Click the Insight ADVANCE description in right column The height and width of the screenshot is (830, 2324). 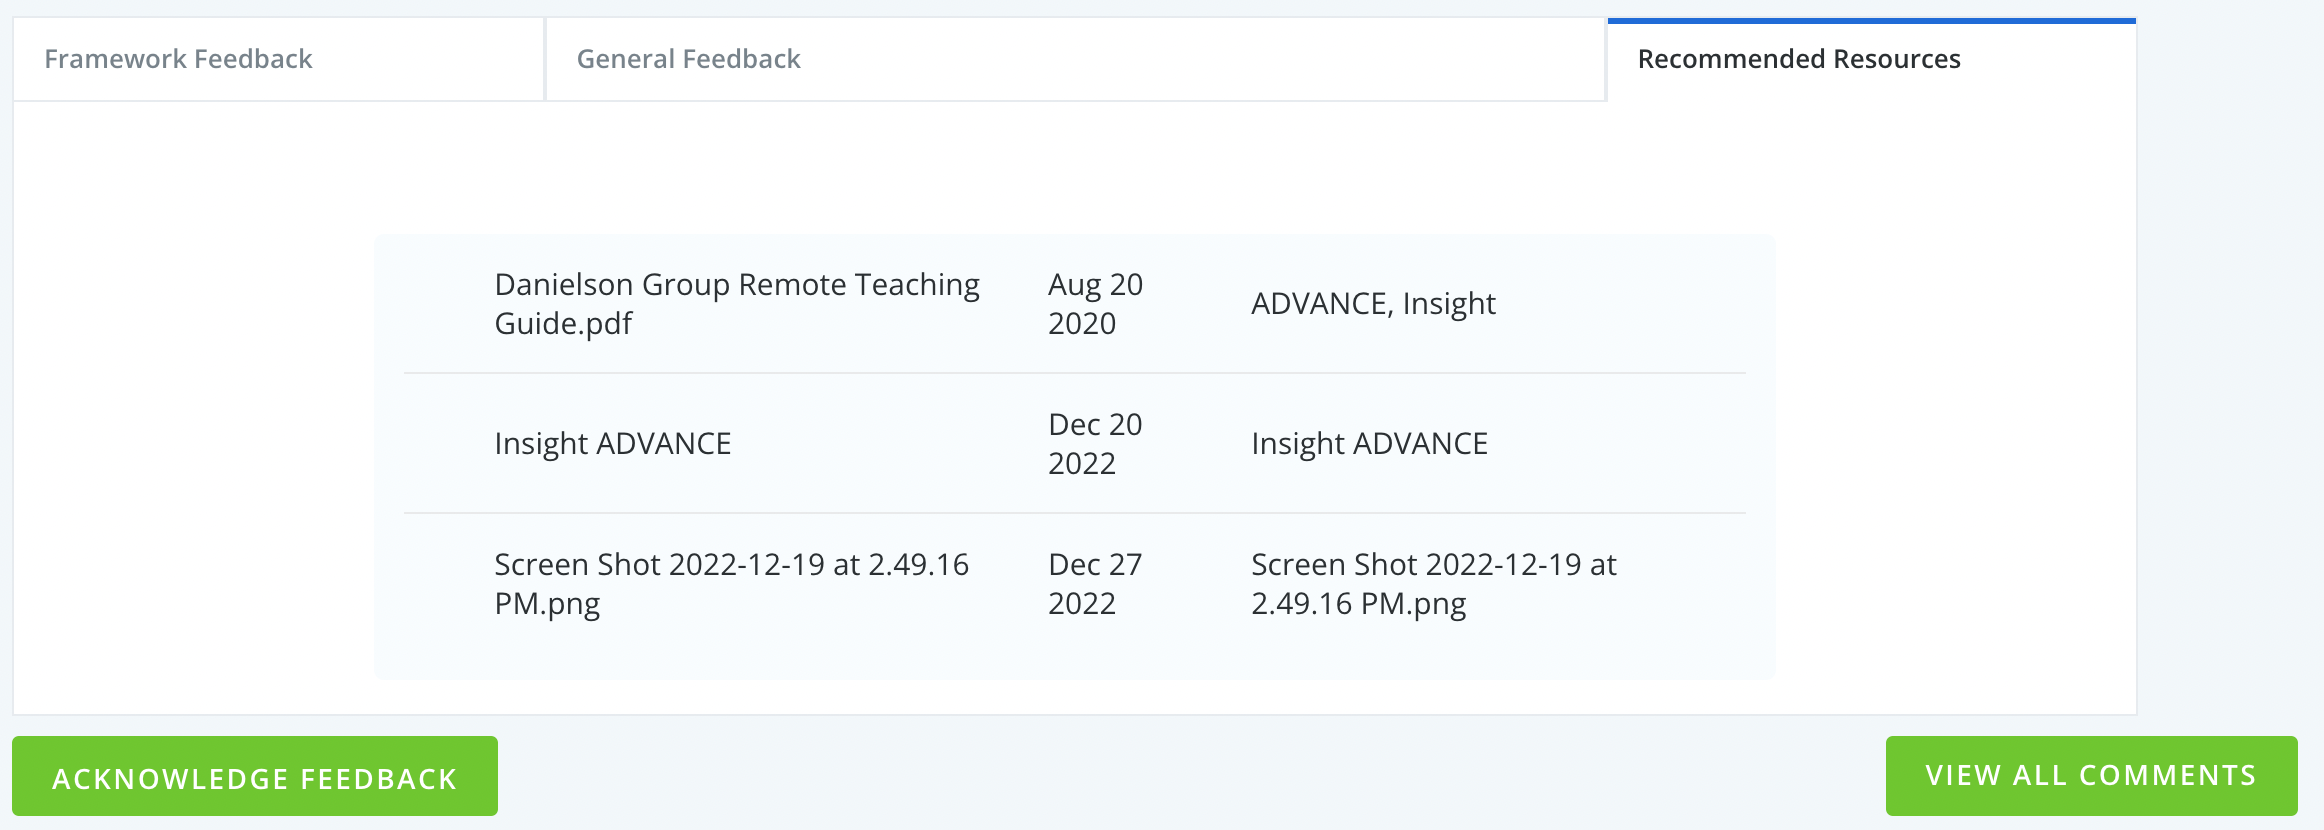(1369, 443)
